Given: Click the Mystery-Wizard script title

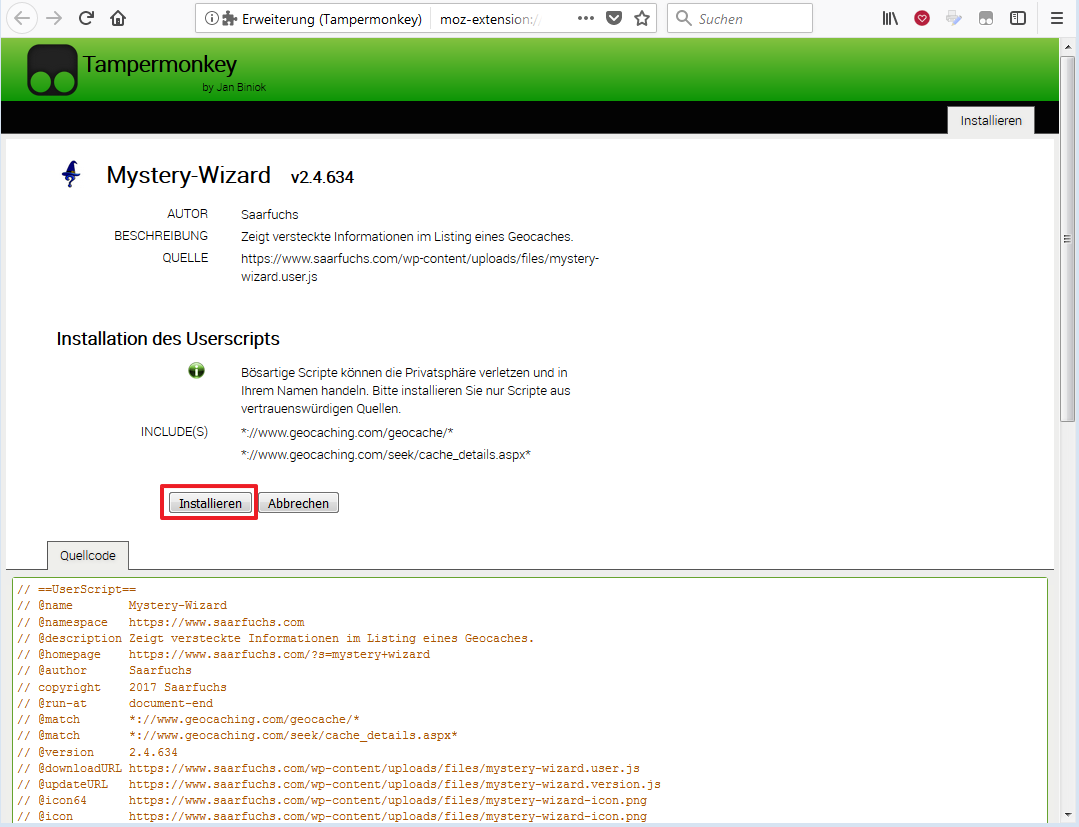Looking at the screenshot, I should point(189,175).
